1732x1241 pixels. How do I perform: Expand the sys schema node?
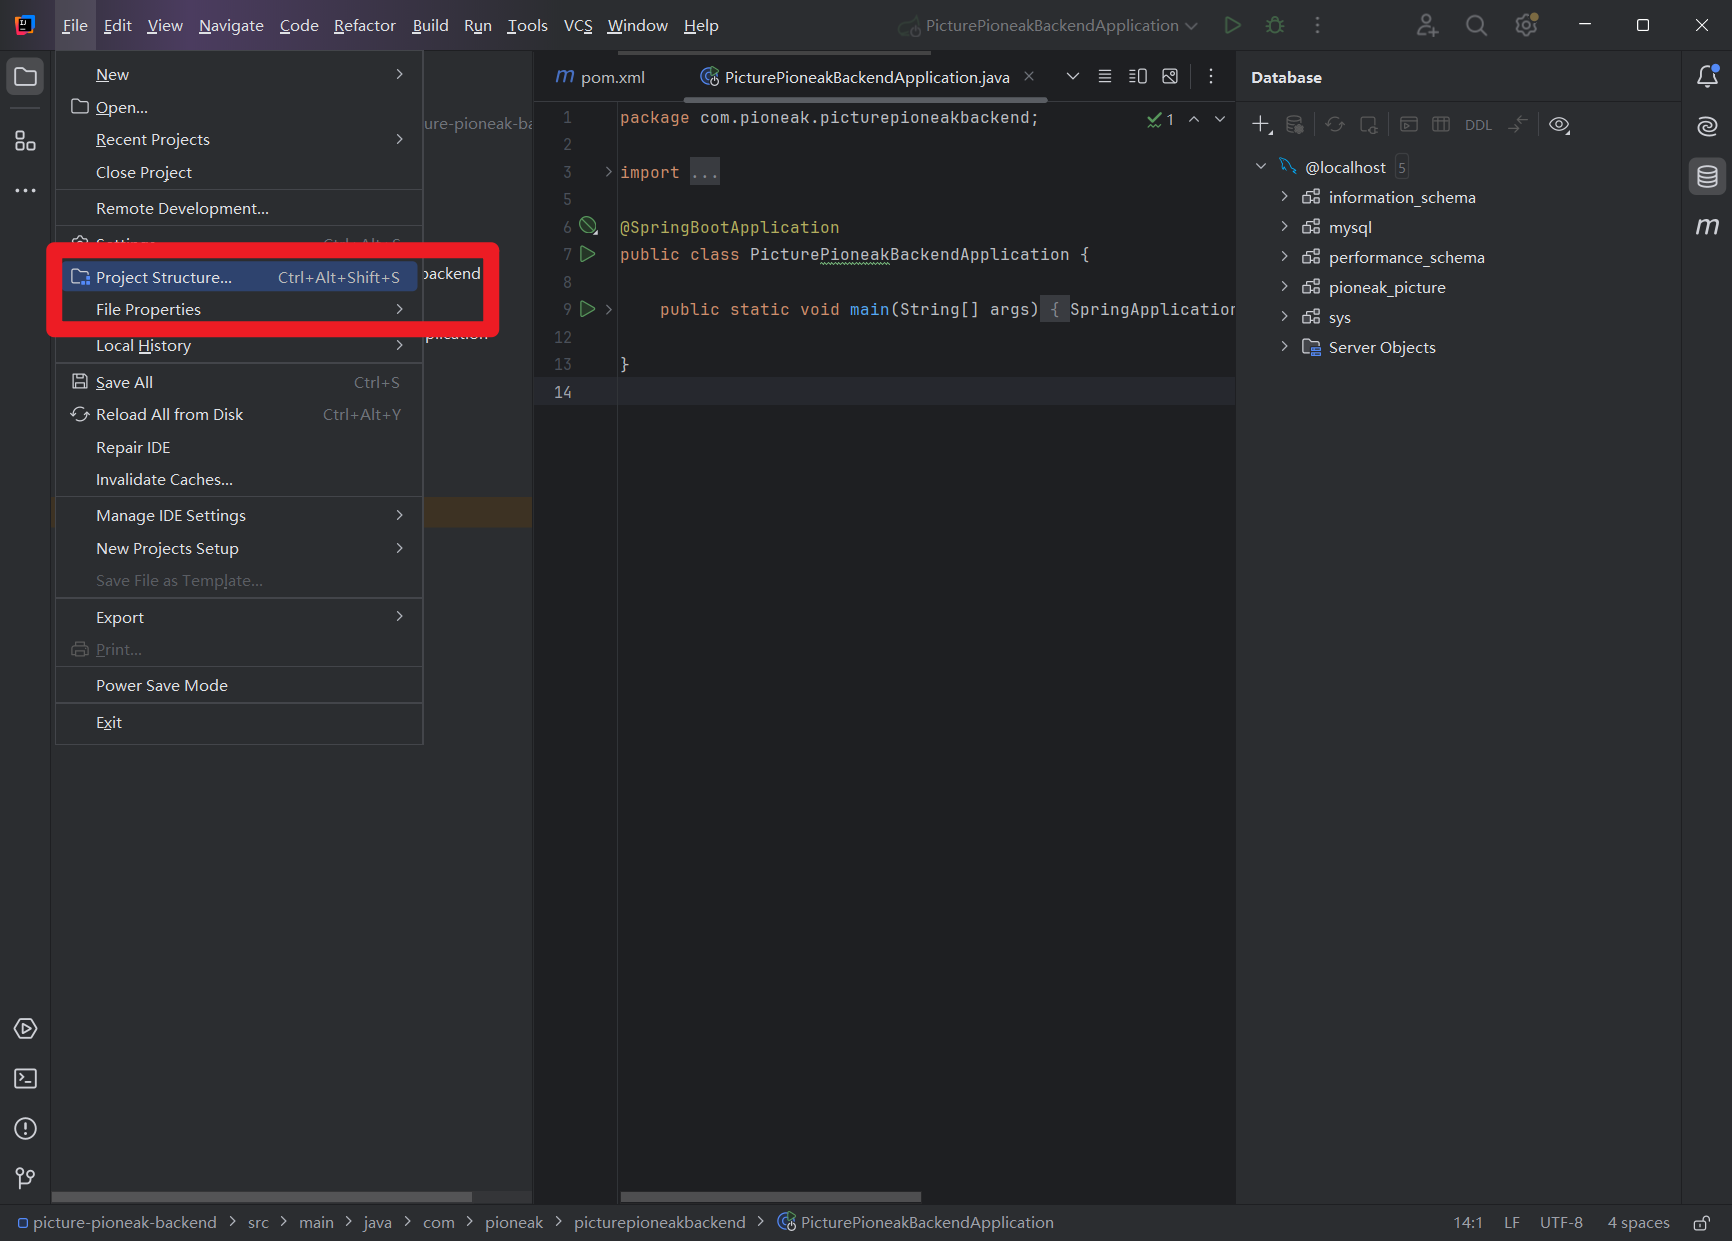1284,317
